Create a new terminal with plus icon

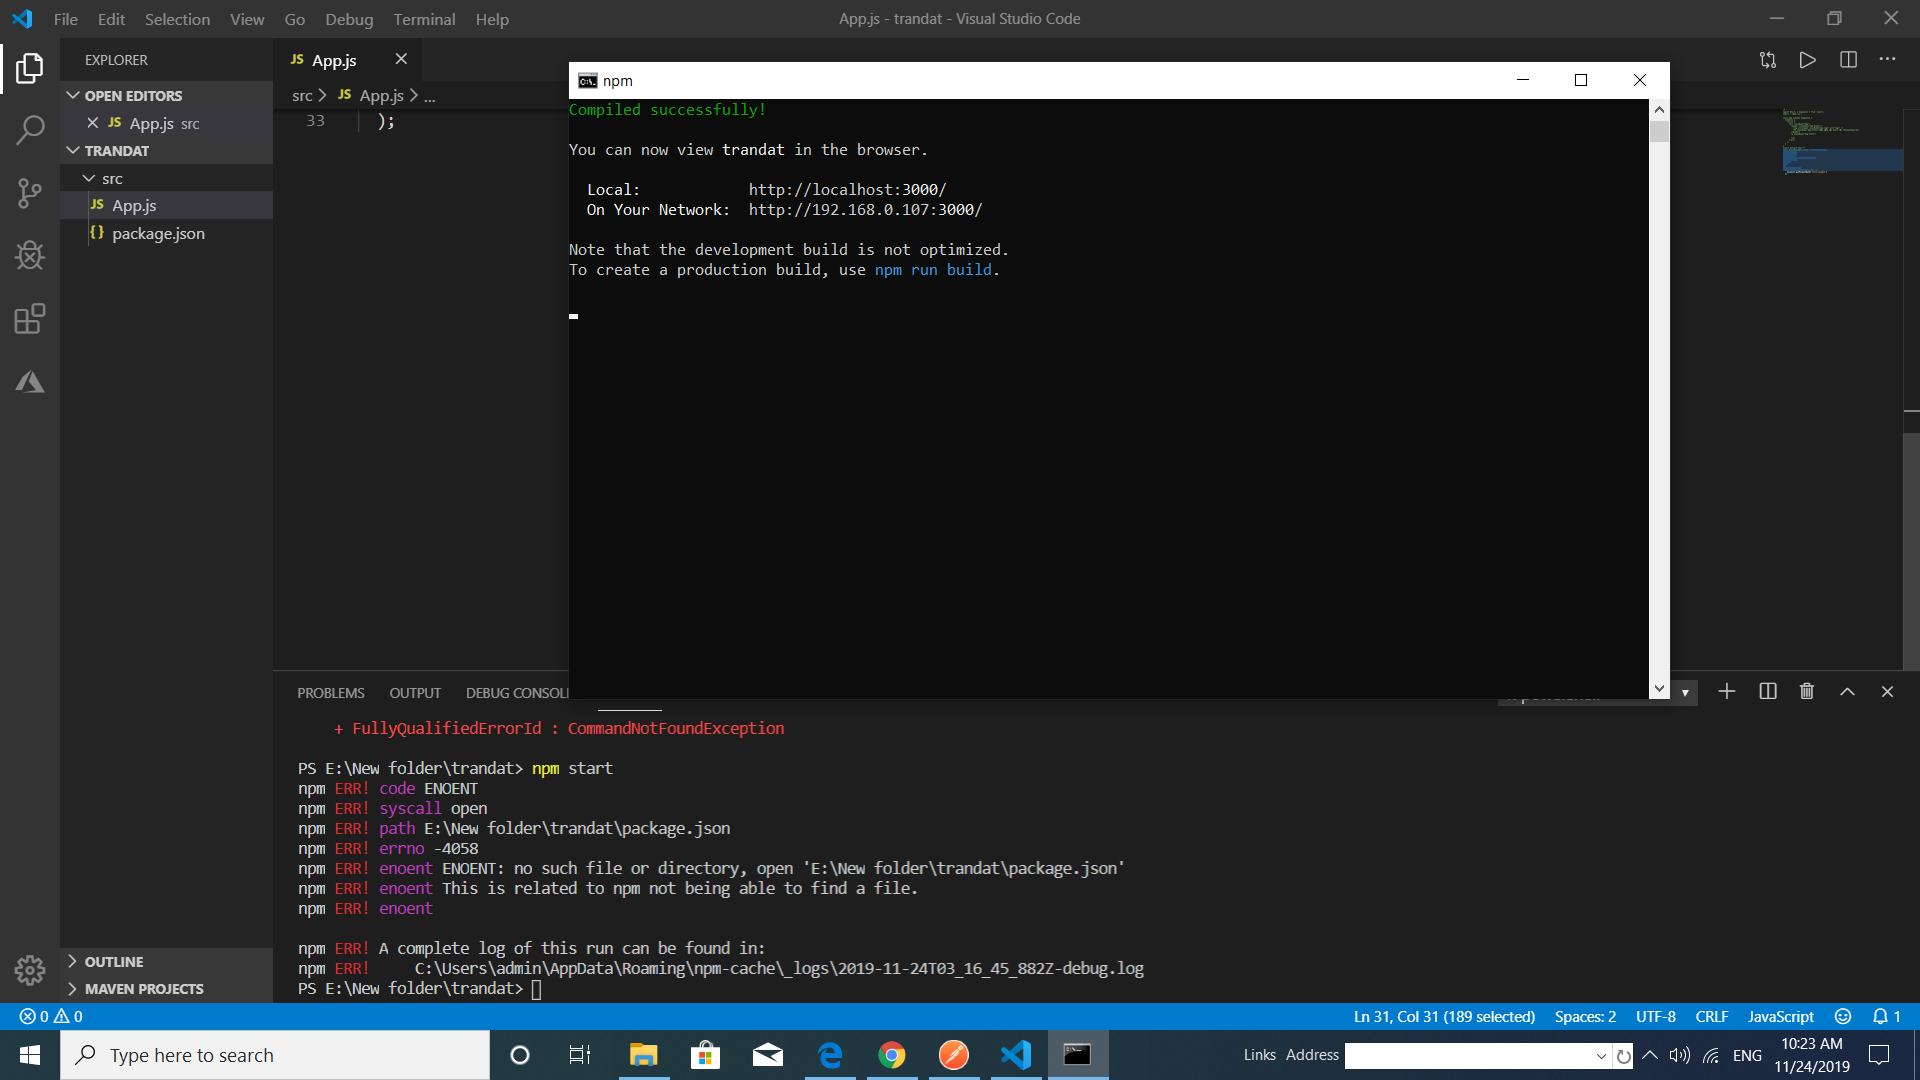[1727, 692]
